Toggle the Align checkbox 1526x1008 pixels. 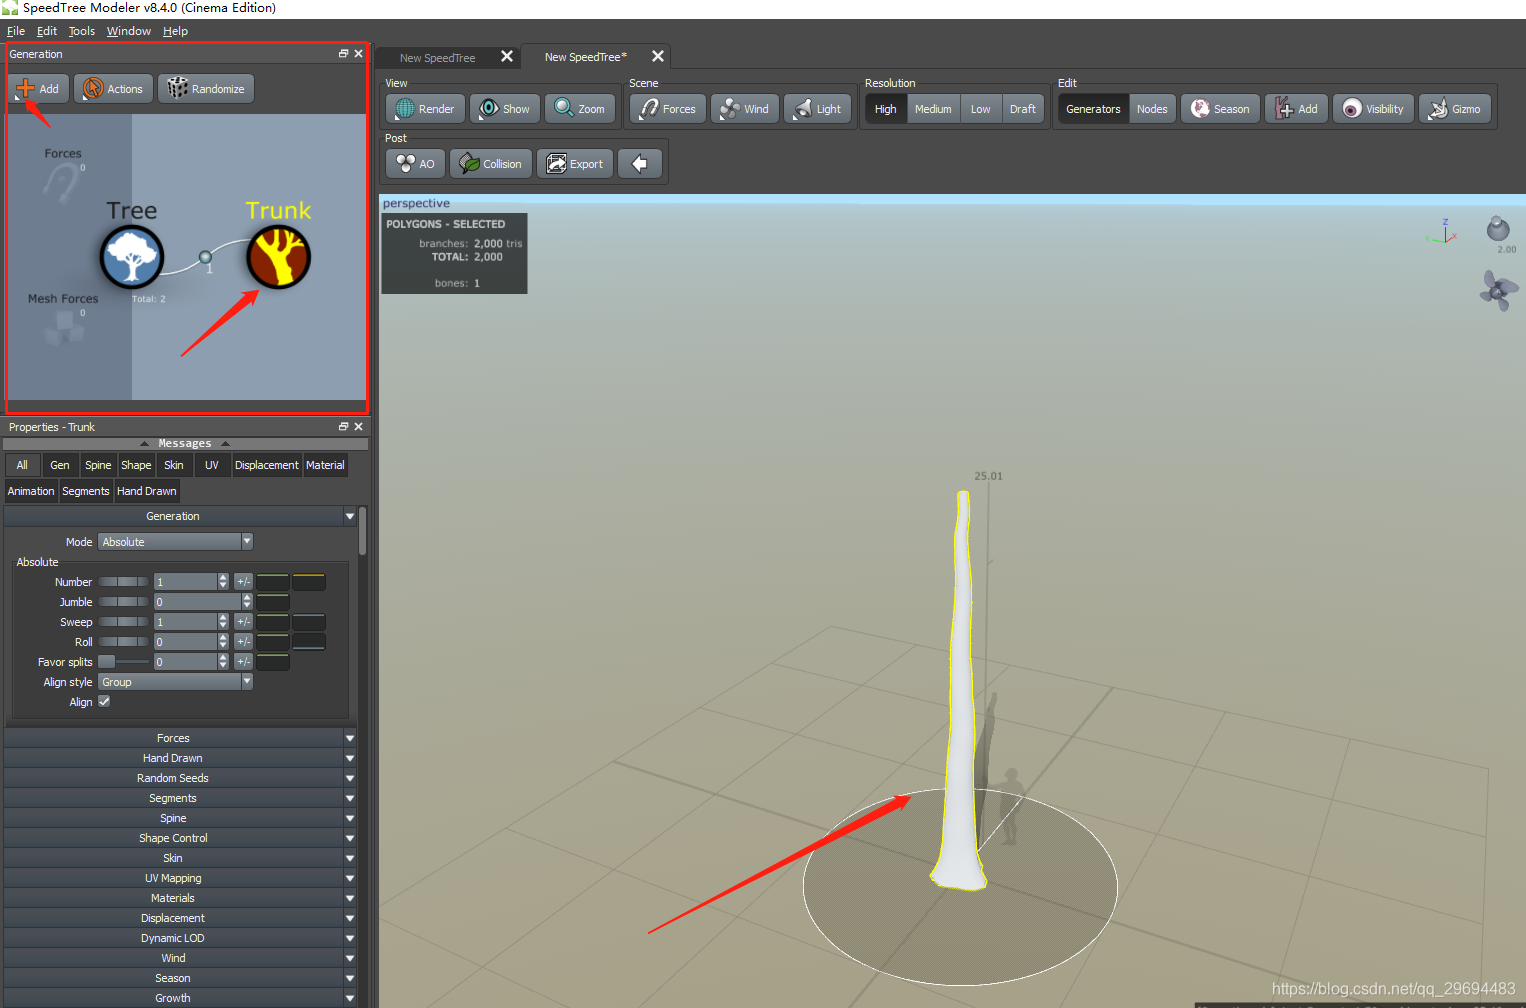104,702
